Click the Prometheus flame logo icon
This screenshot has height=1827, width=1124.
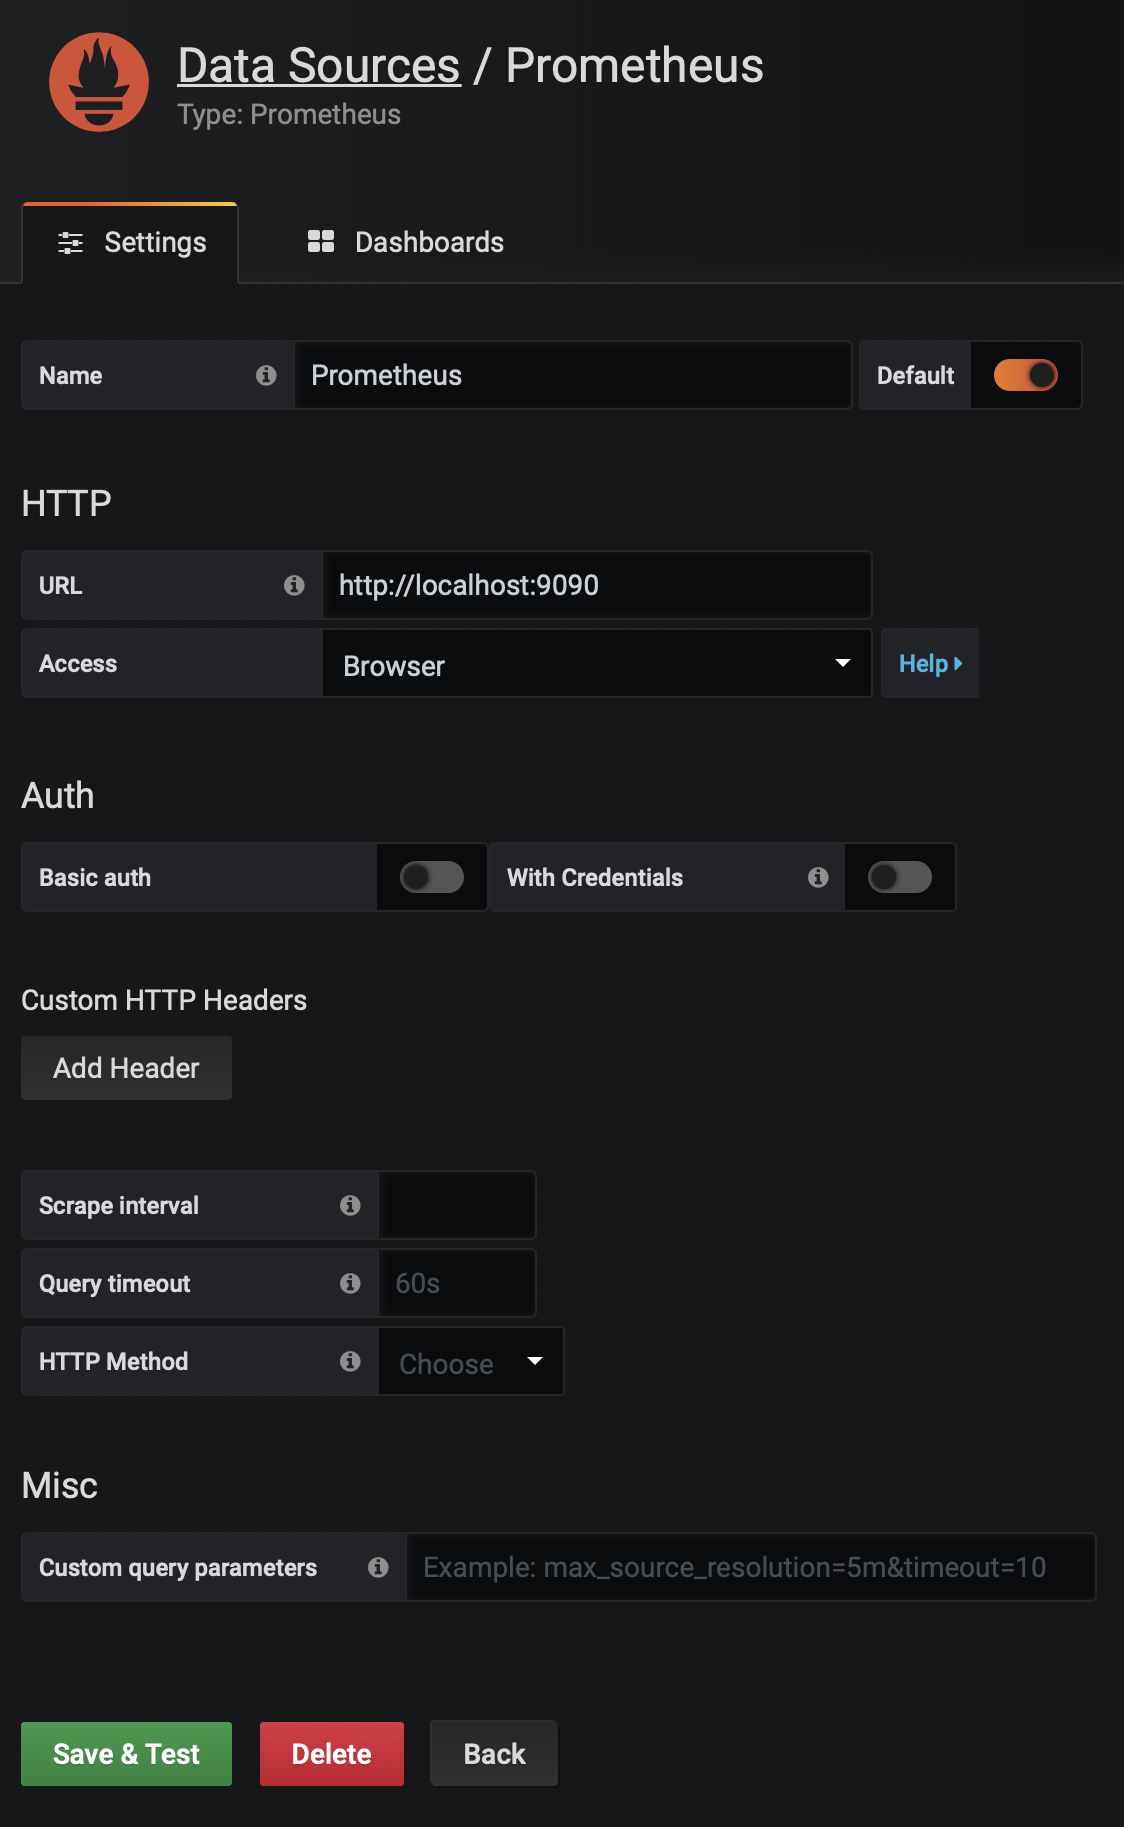coord(99,82)
